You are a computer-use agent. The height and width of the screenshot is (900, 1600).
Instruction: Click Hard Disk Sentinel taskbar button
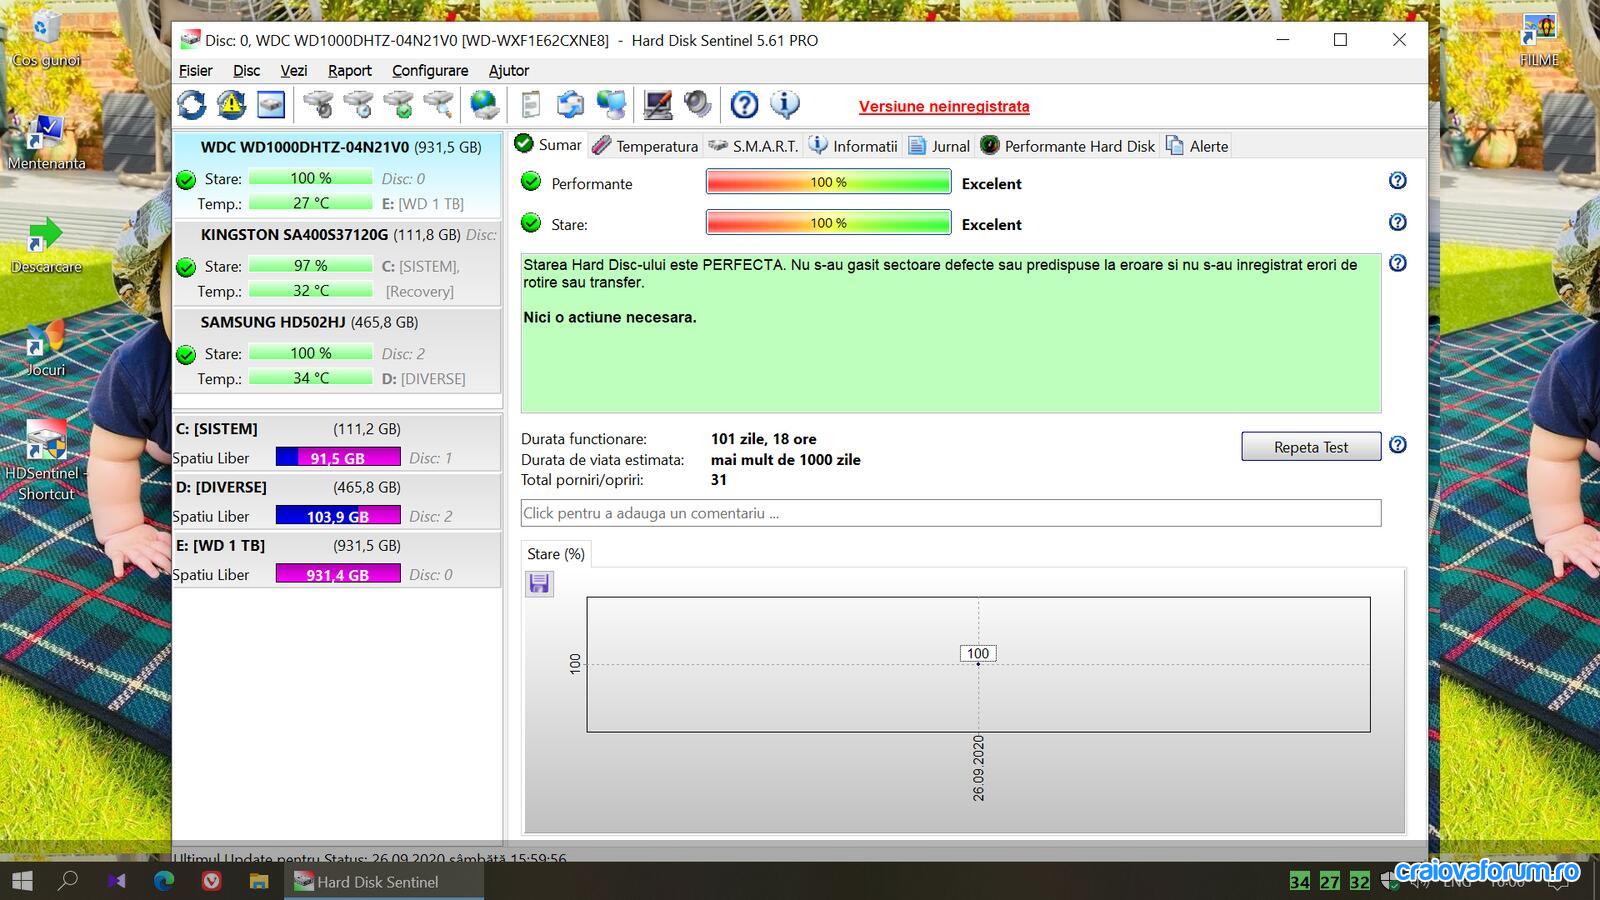[385, 881]
